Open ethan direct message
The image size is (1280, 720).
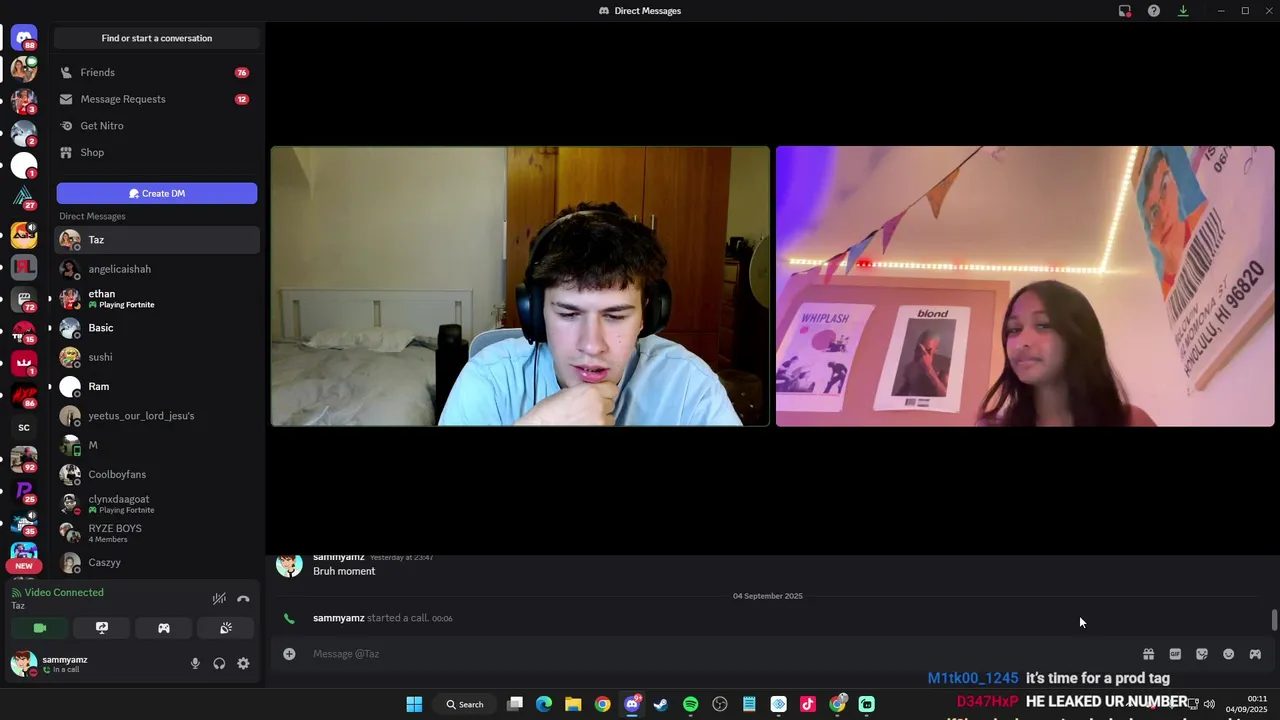157,298
